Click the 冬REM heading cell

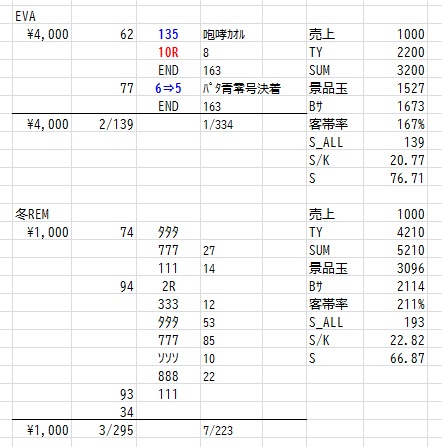tap(32, 214)
